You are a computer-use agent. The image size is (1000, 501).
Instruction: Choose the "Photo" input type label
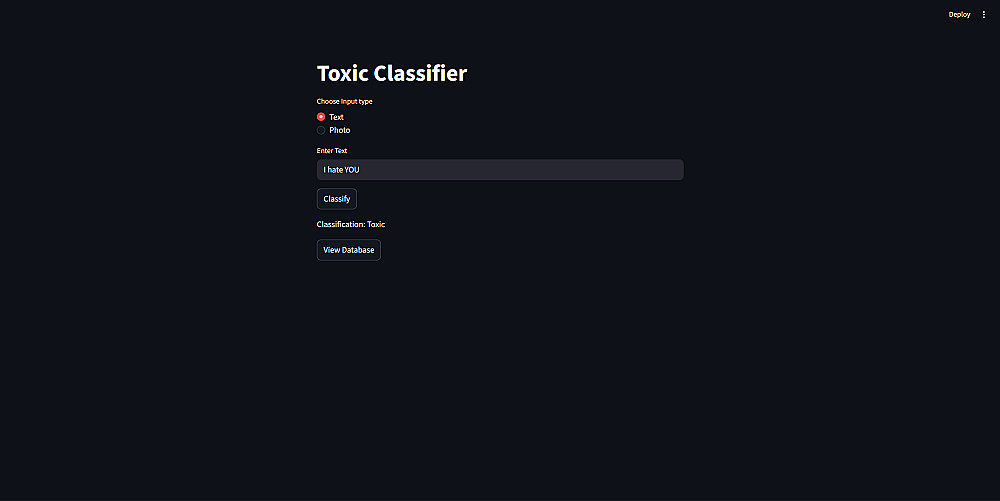pyautogui.click(x=340, y=130)
